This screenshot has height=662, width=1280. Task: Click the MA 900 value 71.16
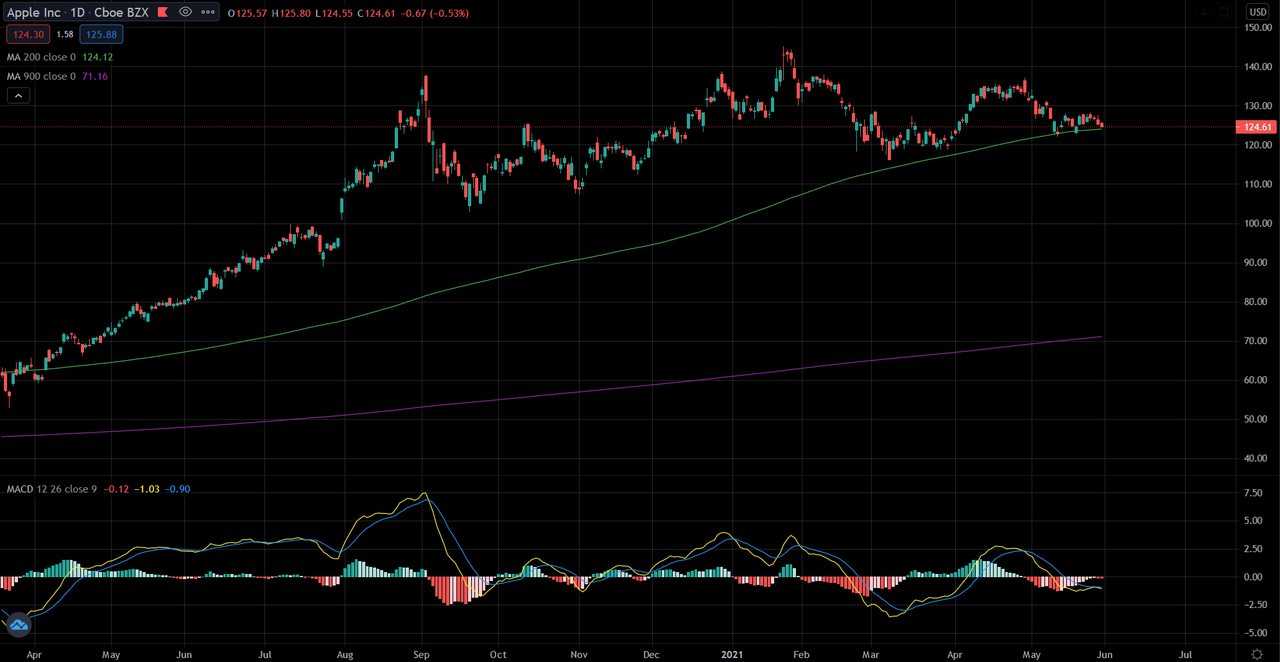[x=93, y=76]
